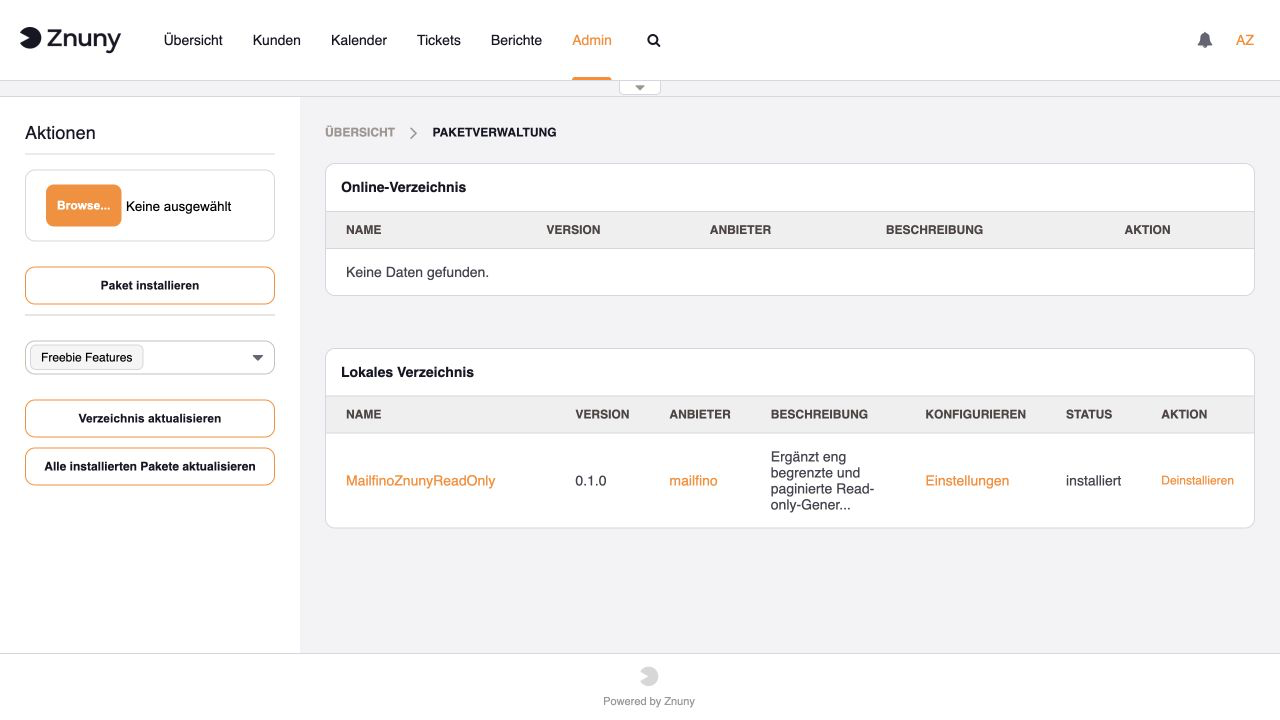Click the Browse... file button
Image resolution: width=1280 pixels, height=720 pixels.
(x=84, y=206)
